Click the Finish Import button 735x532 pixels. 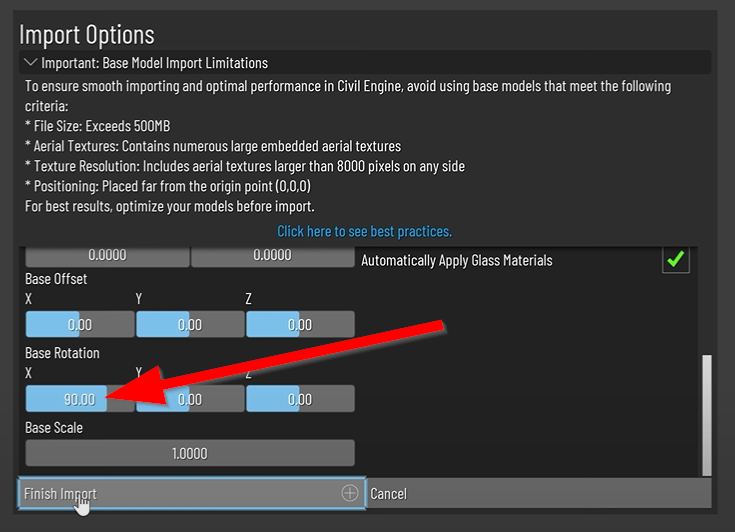point(191,493)
